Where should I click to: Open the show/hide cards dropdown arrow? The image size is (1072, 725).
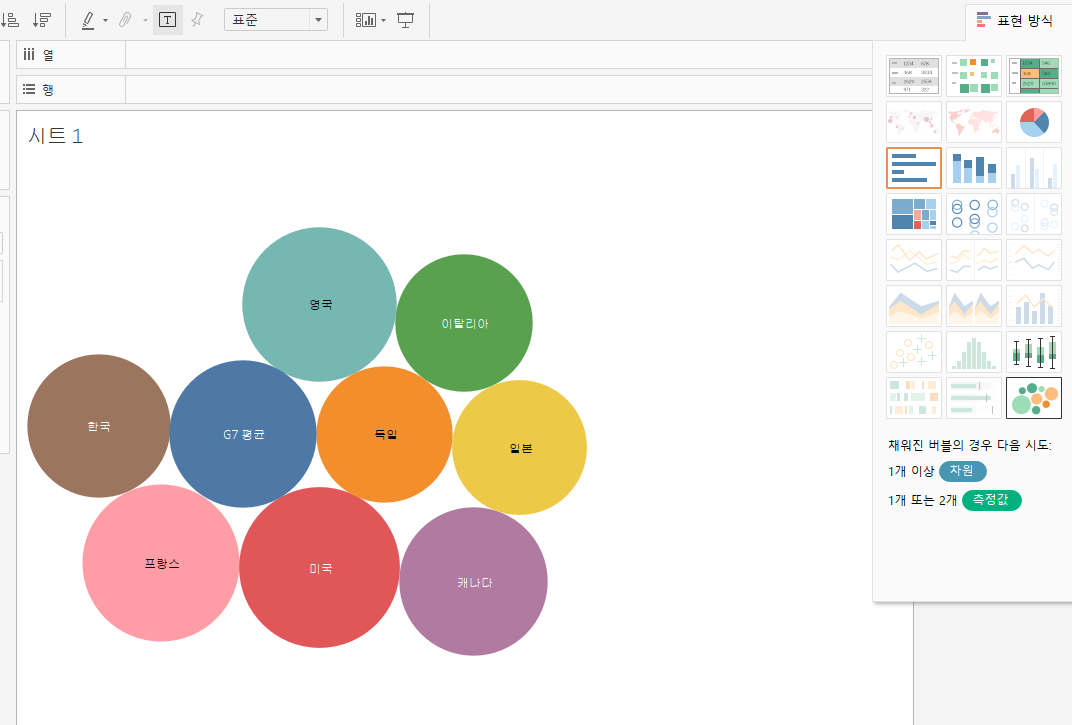[x=383, y=21]
